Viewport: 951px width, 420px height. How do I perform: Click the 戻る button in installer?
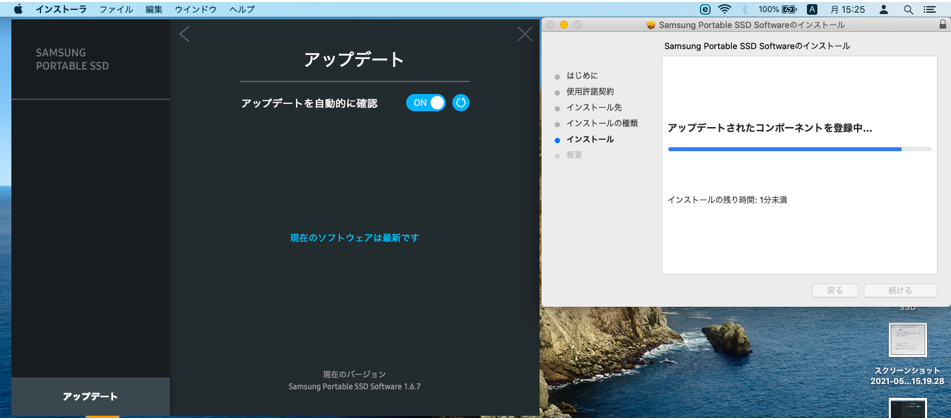[835, 291]
